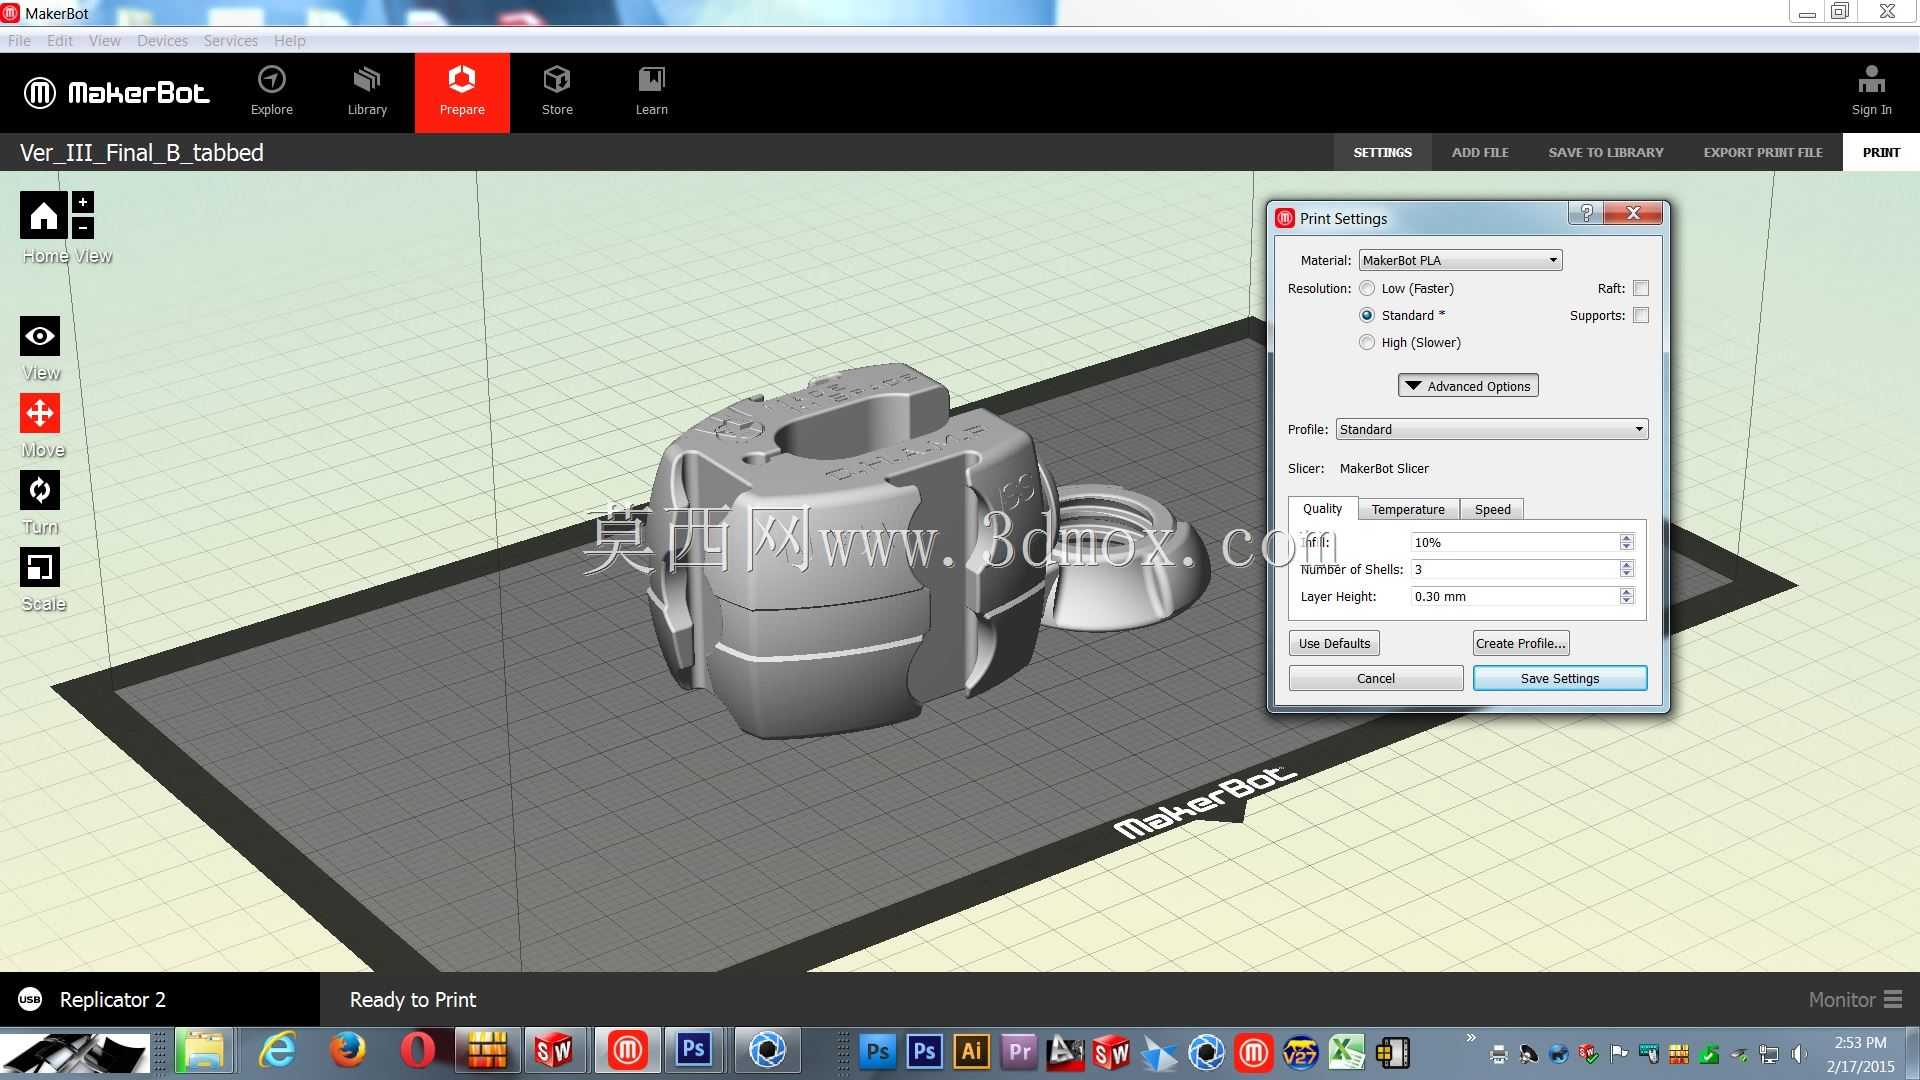Open the Learn section
The image size is (1920, 1080).
(651, 92)
